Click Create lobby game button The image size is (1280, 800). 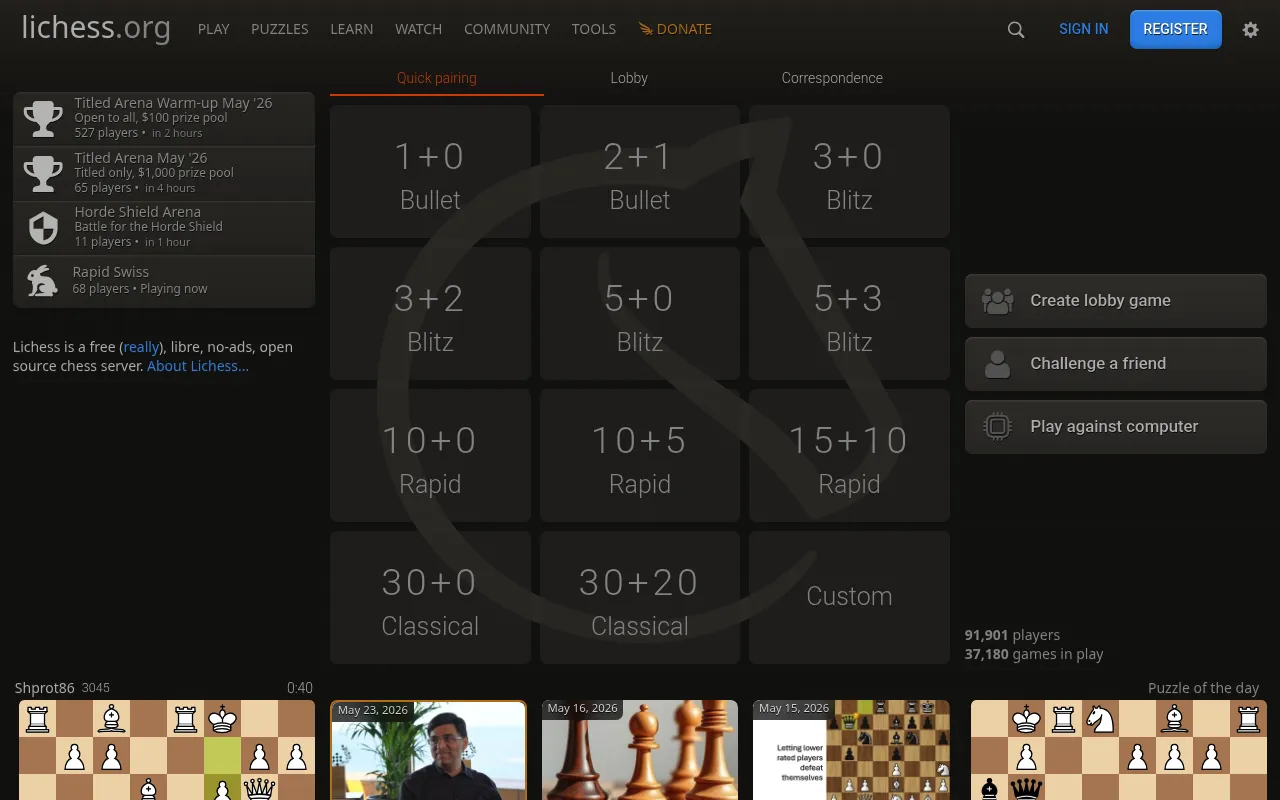1116,301
